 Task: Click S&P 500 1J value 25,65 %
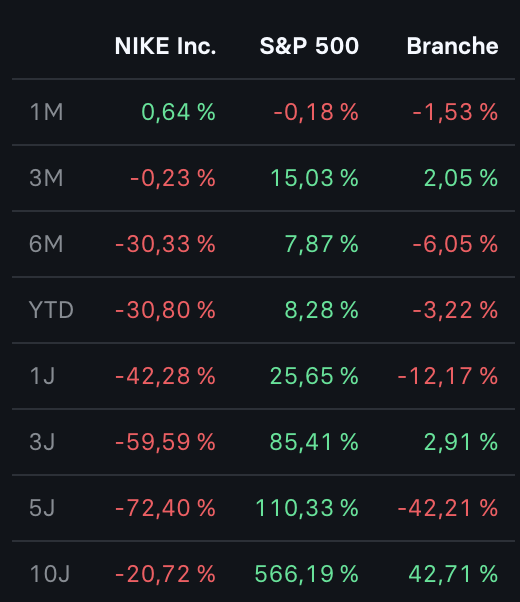point(314,376)
